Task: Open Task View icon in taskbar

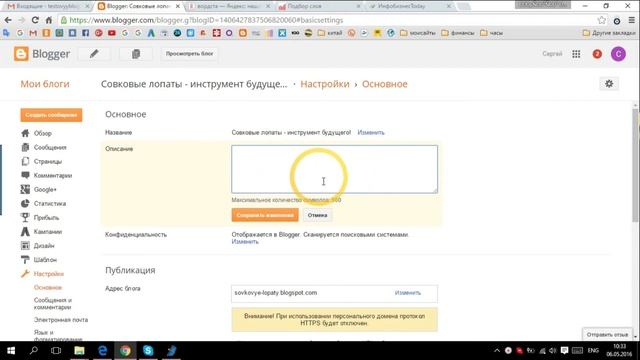Action: pos(56,351)
